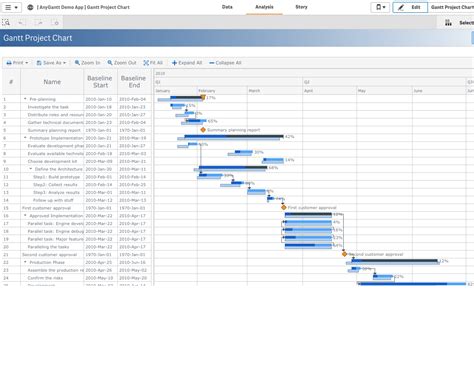The image size is (474, 379).
Task: Open the selections tool grid icon
Action: [448, 23]
